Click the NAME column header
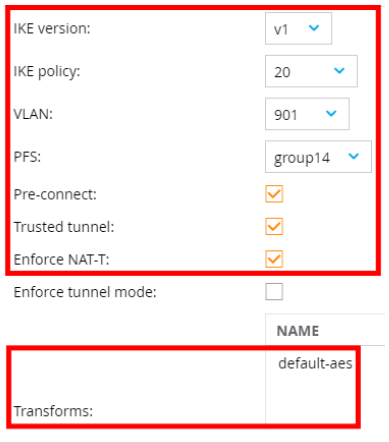This screenshot has width=389, height=442. tap(298, 331)
